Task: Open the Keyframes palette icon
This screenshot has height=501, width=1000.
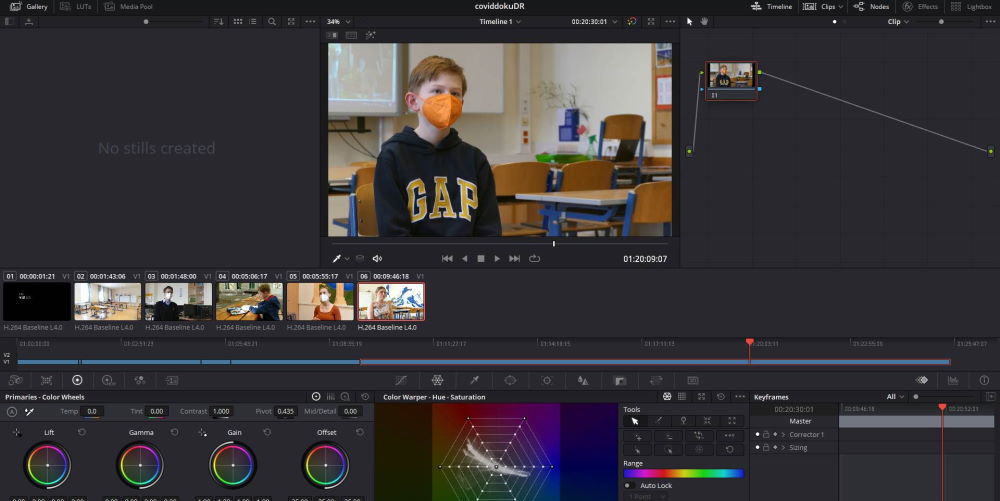Action: [x=922, y=381]
